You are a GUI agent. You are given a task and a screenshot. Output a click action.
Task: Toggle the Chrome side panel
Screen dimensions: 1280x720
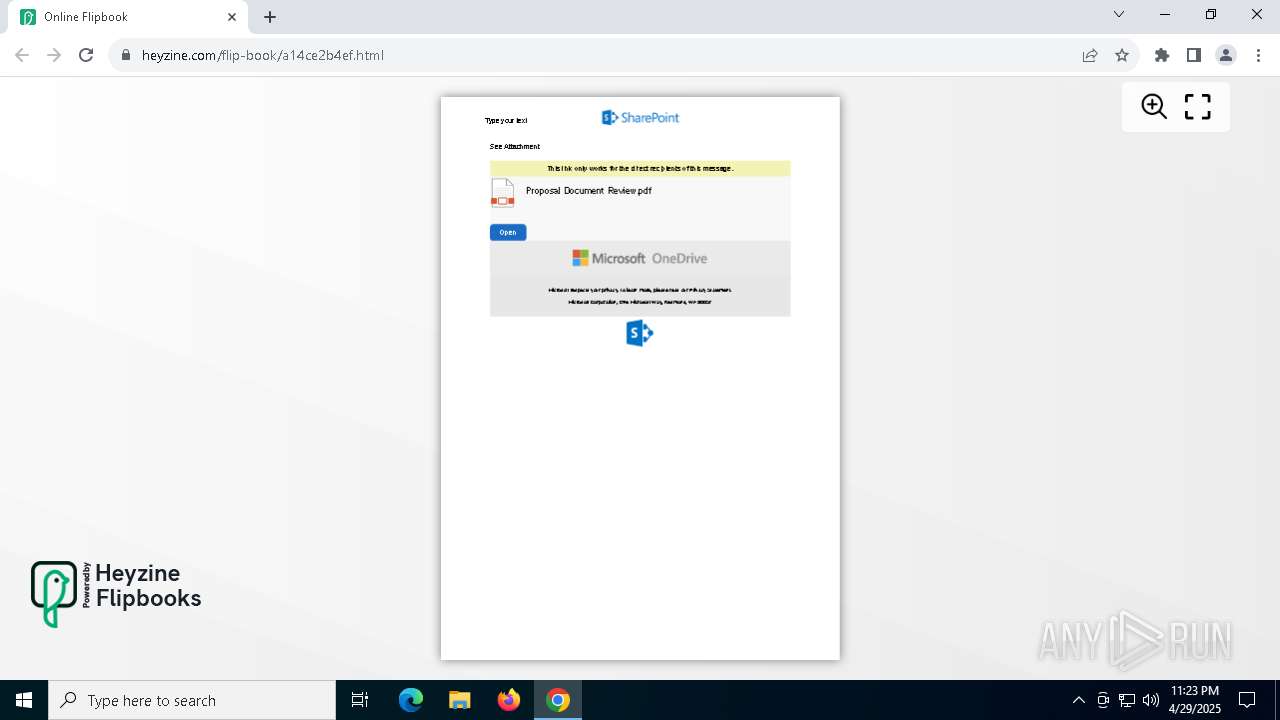coord(1194,55)
